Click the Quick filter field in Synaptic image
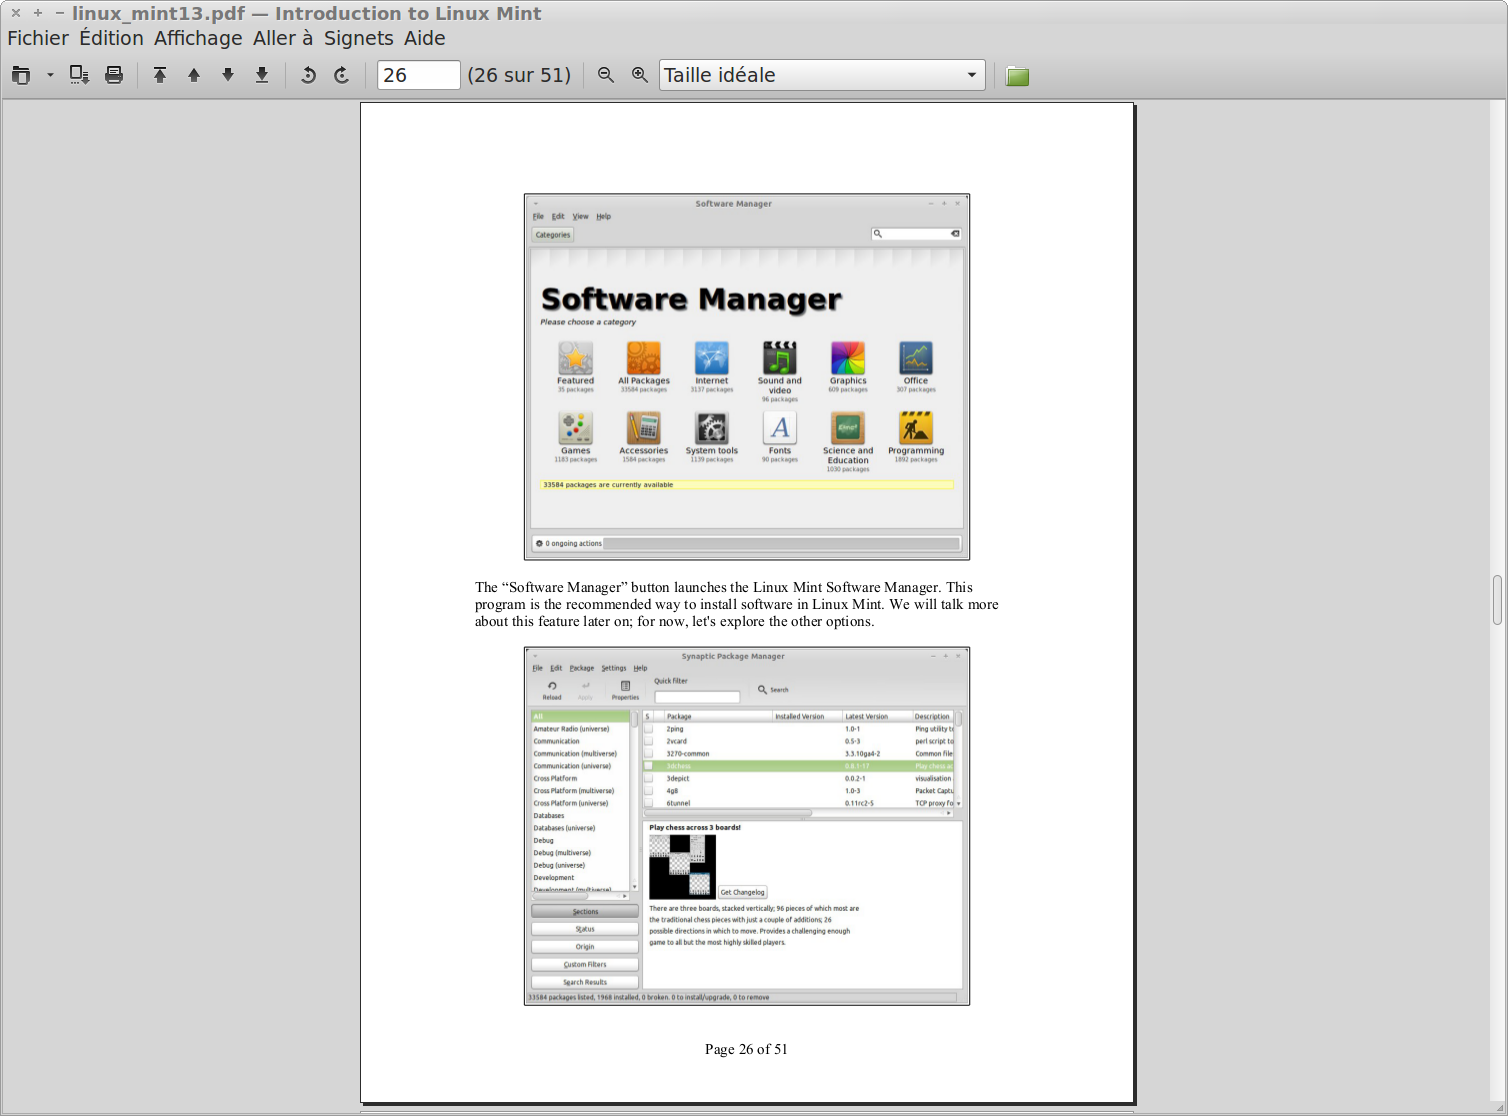The height and width of the screenshot is (1116, 1508). [x=697, y=697]
